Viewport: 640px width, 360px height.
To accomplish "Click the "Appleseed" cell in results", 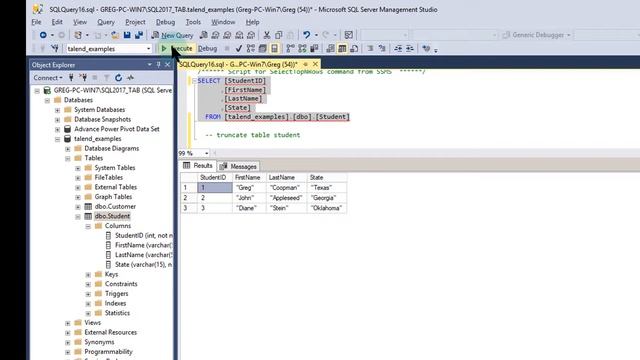I will [286, 198].
